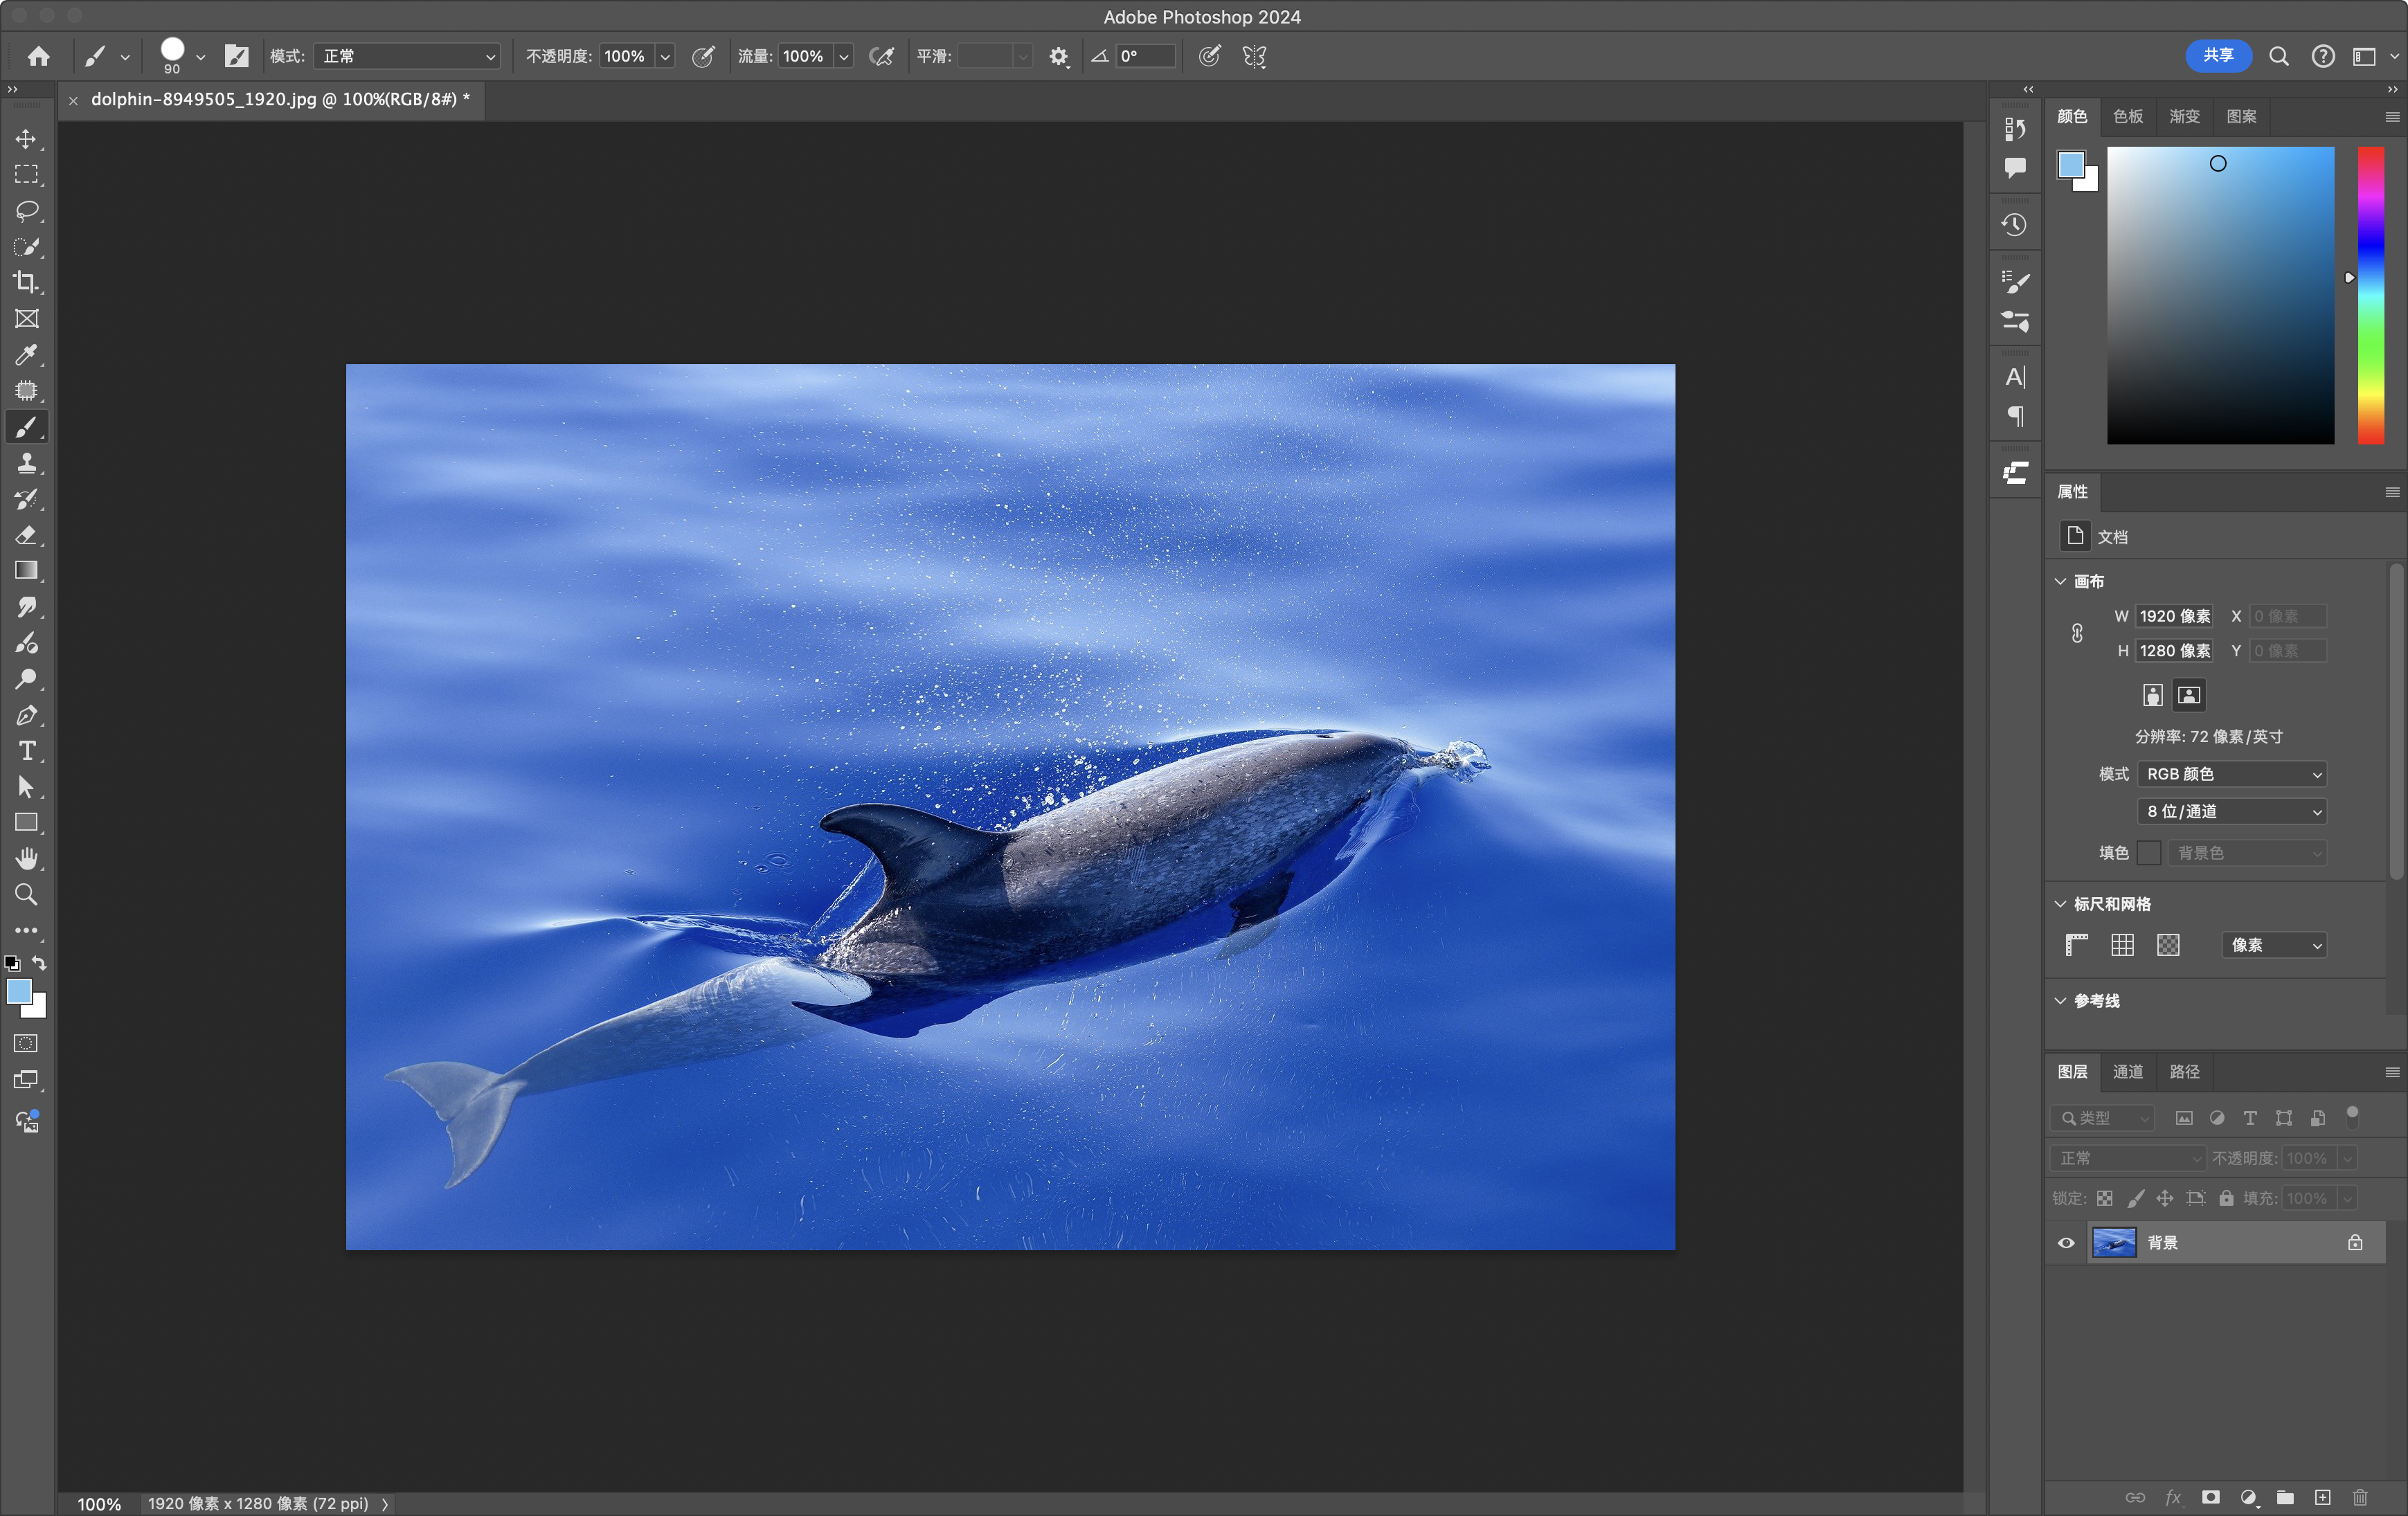Open the History panel icon

click(x=2015, y=225)
